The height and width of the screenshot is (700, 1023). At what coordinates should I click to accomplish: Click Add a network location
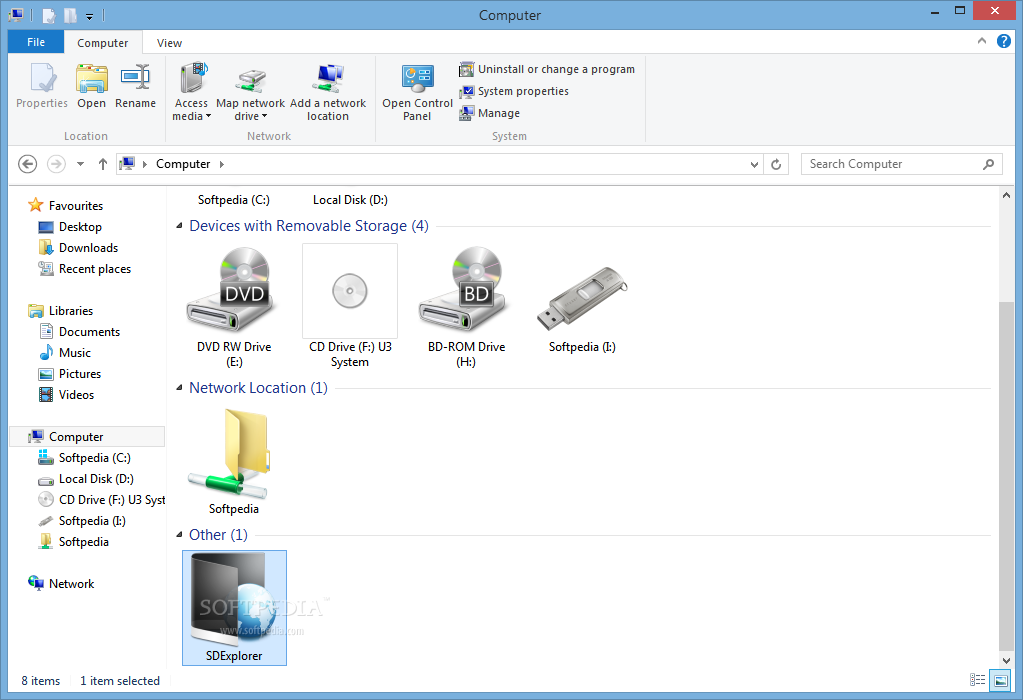[328, 91]
